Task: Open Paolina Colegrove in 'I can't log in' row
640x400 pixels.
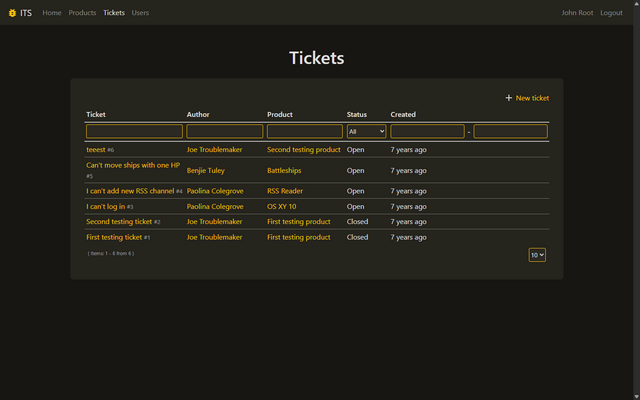Action: coord(215,207)
